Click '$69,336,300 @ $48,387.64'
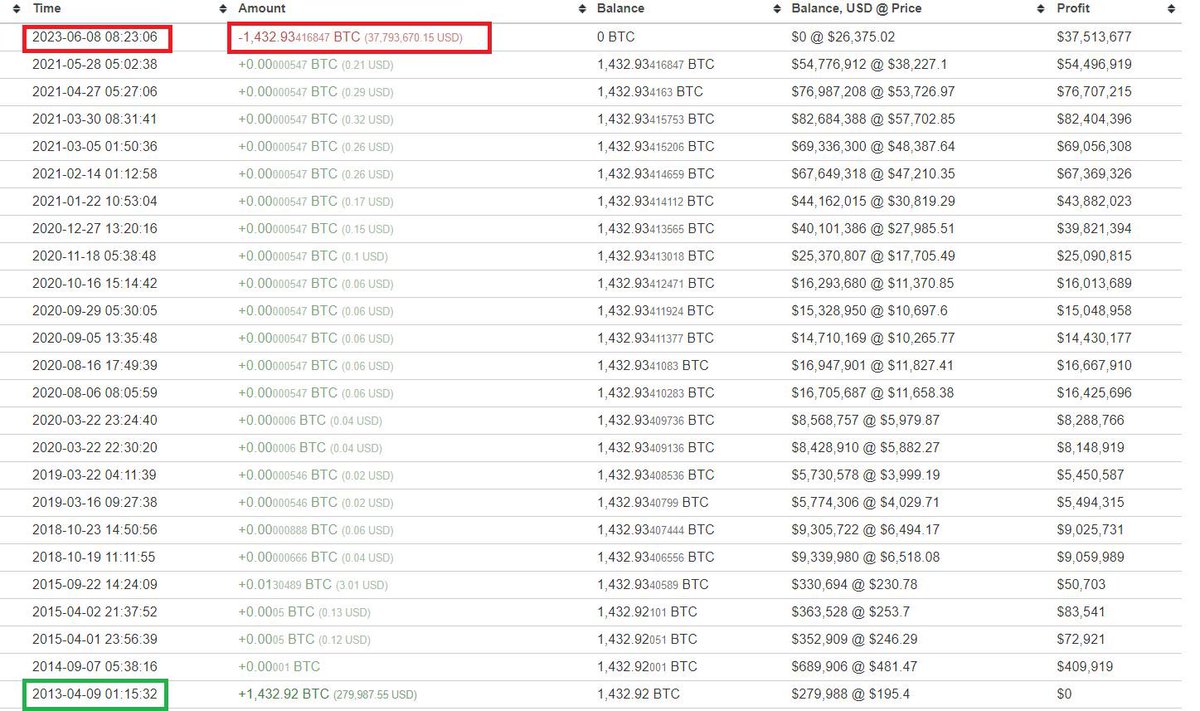This screenshot has width=1200, height=711. coord(873,146)
